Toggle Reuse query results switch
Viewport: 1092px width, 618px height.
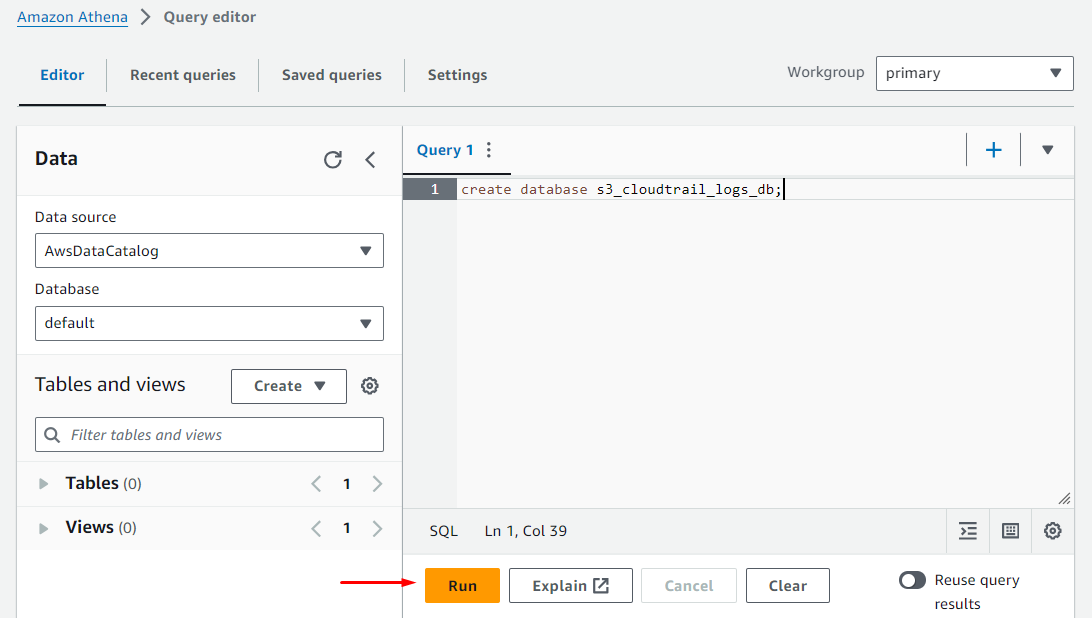tap(912, 580)
